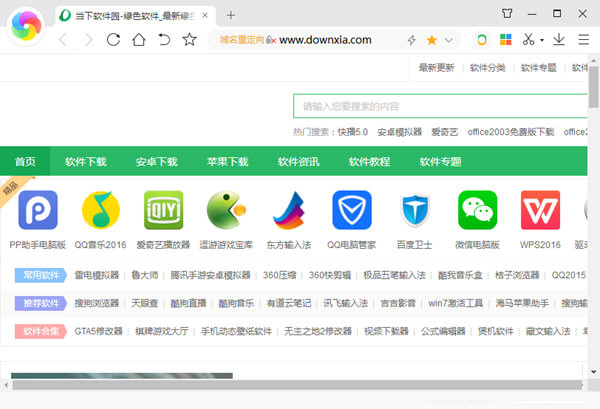Click the lightning speed-mode icon in address bar
600x409 pixels.
coord(411,40)
